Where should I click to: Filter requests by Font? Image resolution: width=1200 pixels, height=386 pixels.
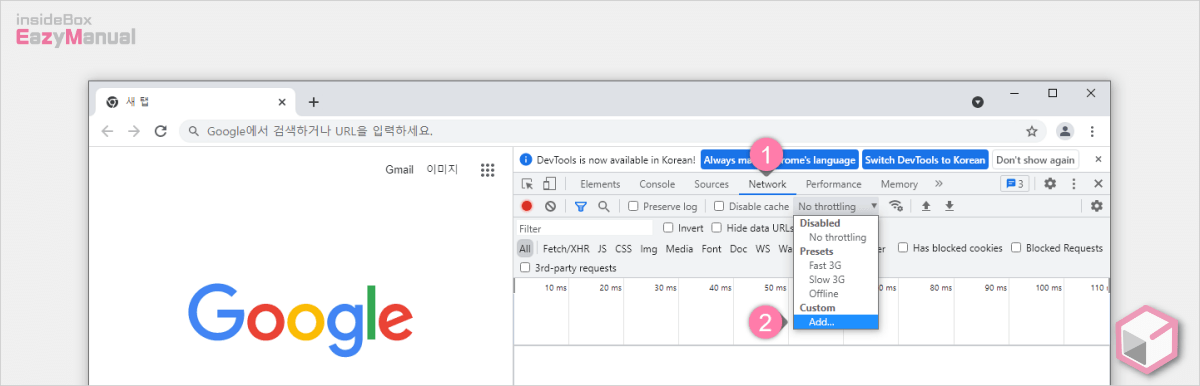(711, 248)
